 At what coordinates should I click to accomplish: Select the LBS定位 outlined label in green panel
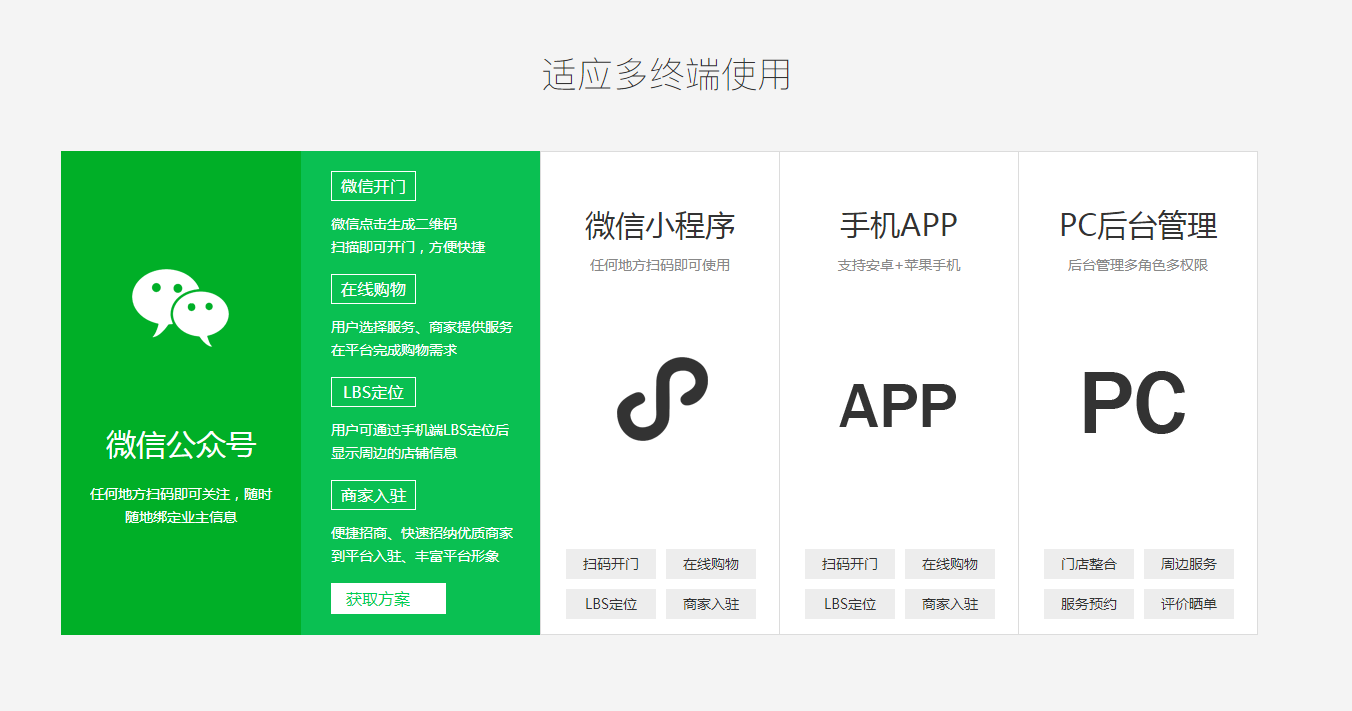pos(373,392)
